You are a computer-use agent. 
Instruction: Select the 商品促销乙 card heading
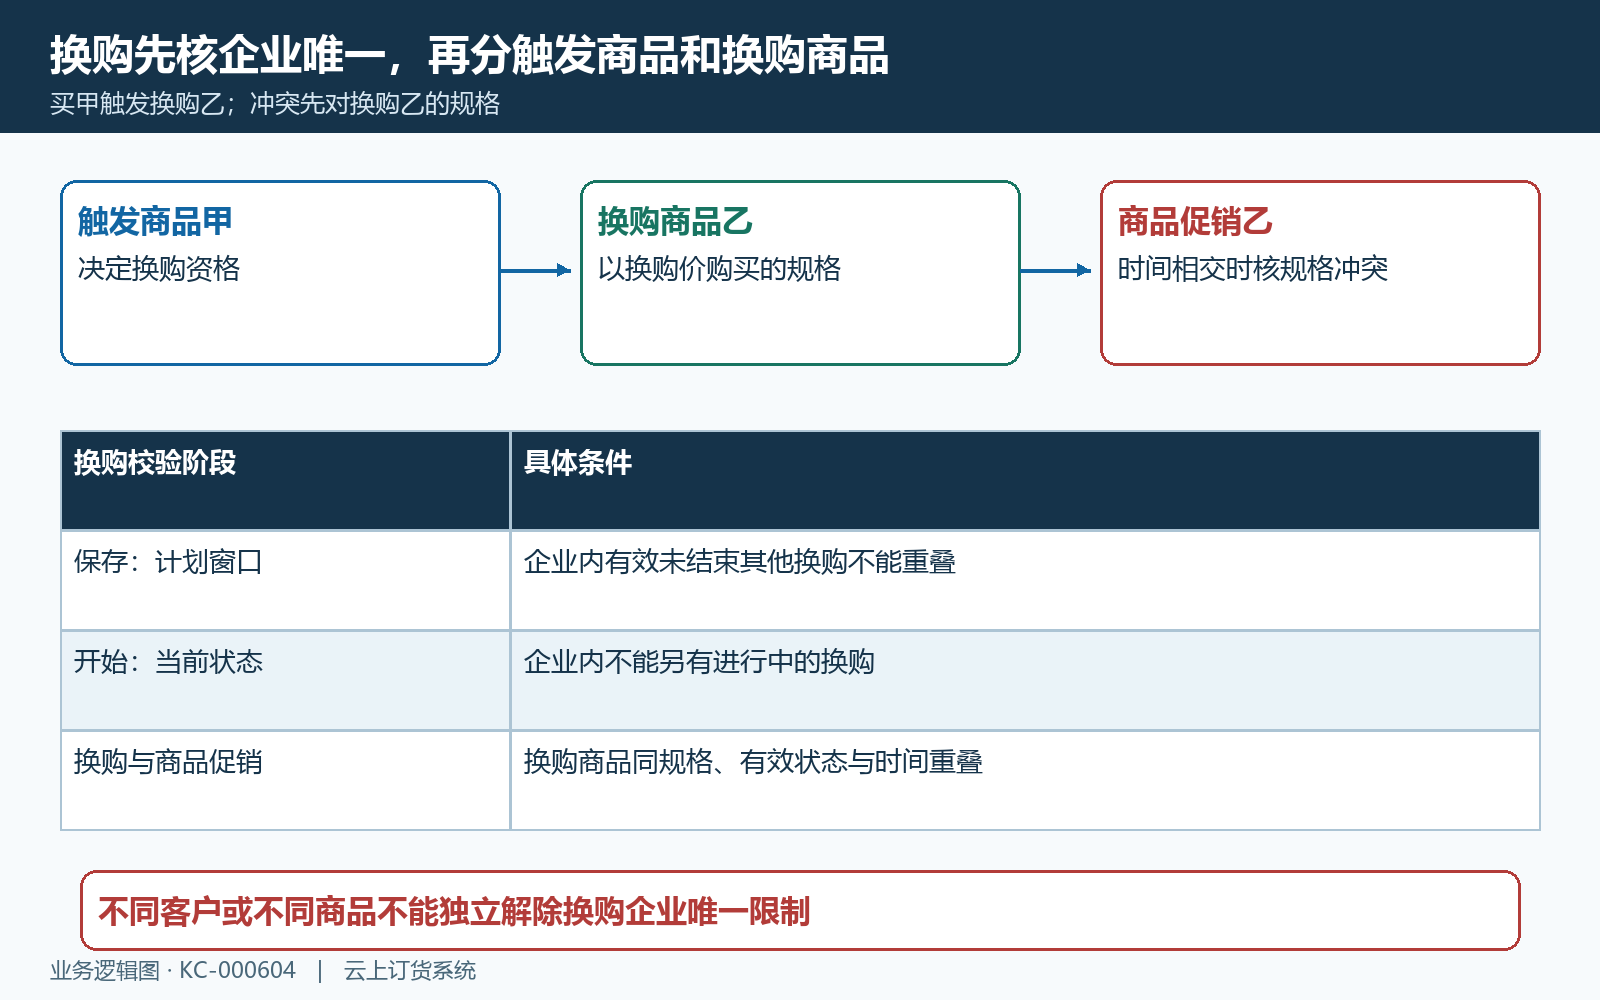1195,221
